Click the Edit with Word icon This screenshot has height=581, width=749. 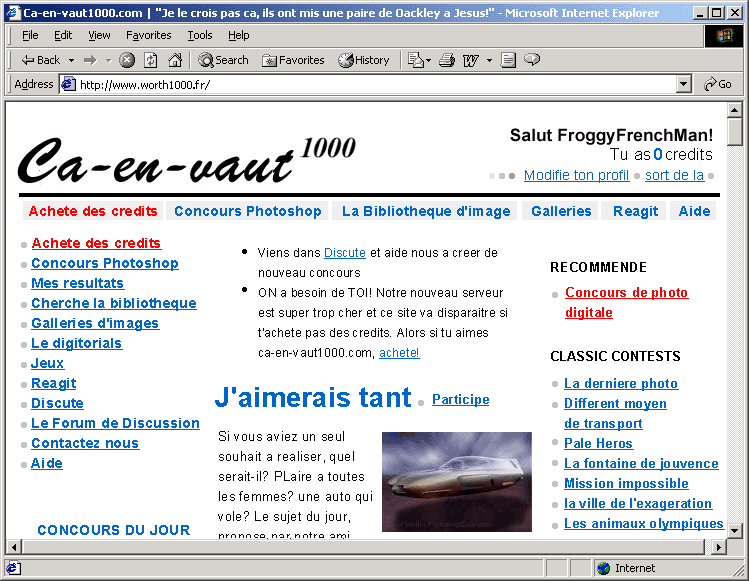tap(471, 60)
